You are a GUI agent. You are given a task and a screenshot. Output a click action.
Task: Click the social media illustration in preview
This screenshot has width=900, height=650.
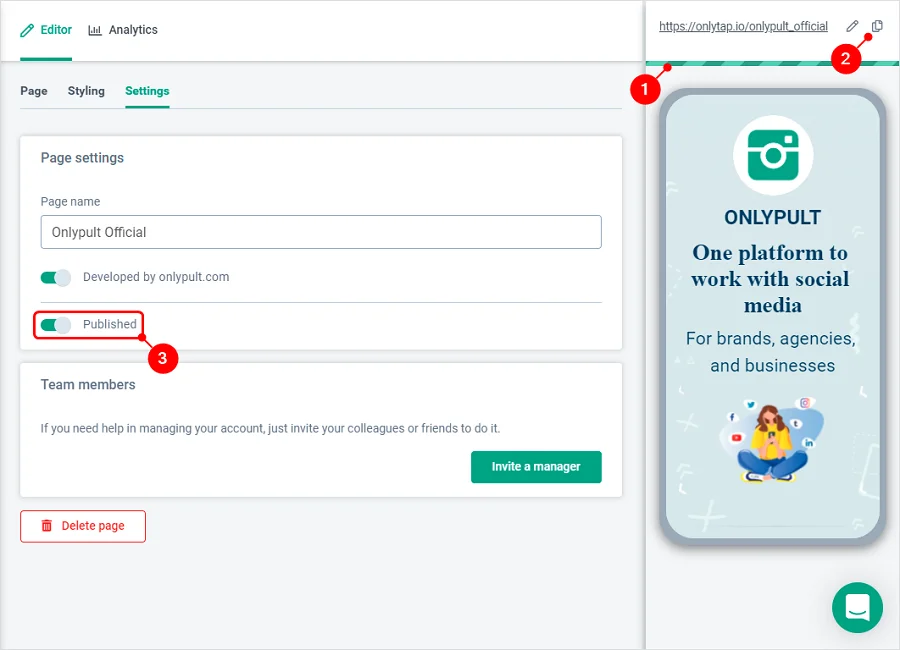(772, 439)
